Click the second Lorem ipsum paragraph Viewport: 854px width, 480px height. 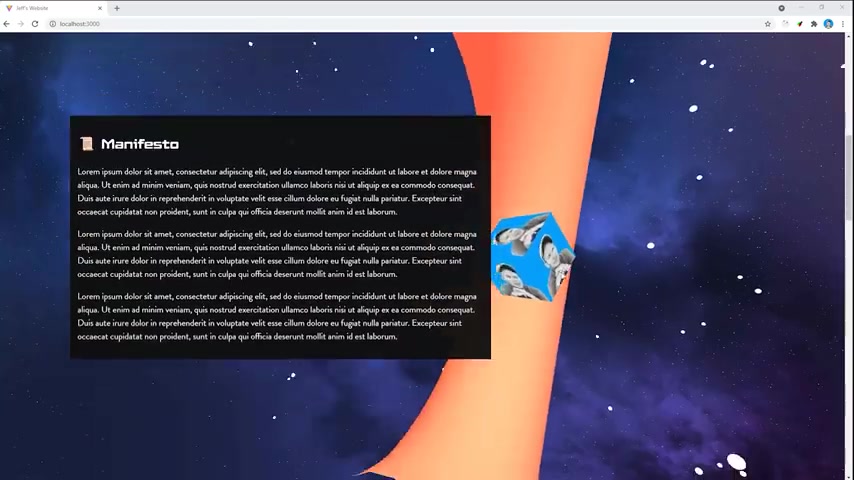pyautogui.click(x=277, y=254)
